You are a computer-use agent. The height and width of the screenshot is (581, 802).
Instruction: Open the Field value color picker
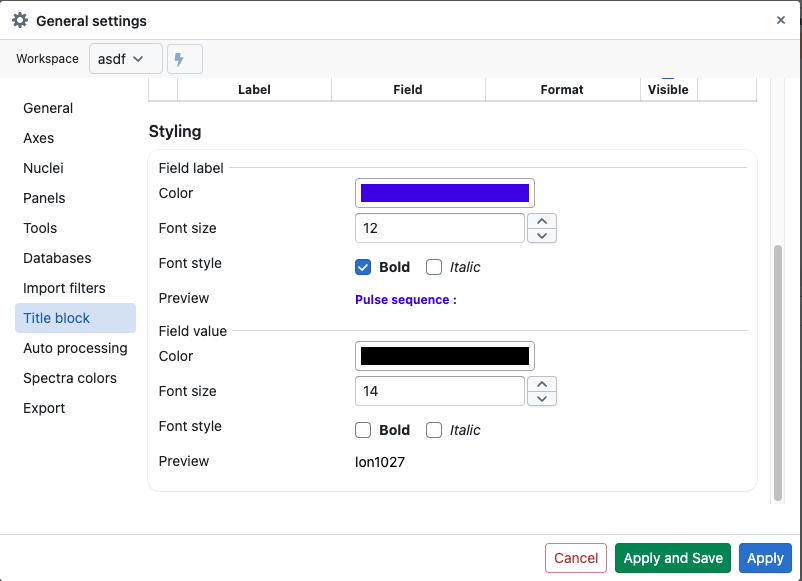[x=444, y=356]
